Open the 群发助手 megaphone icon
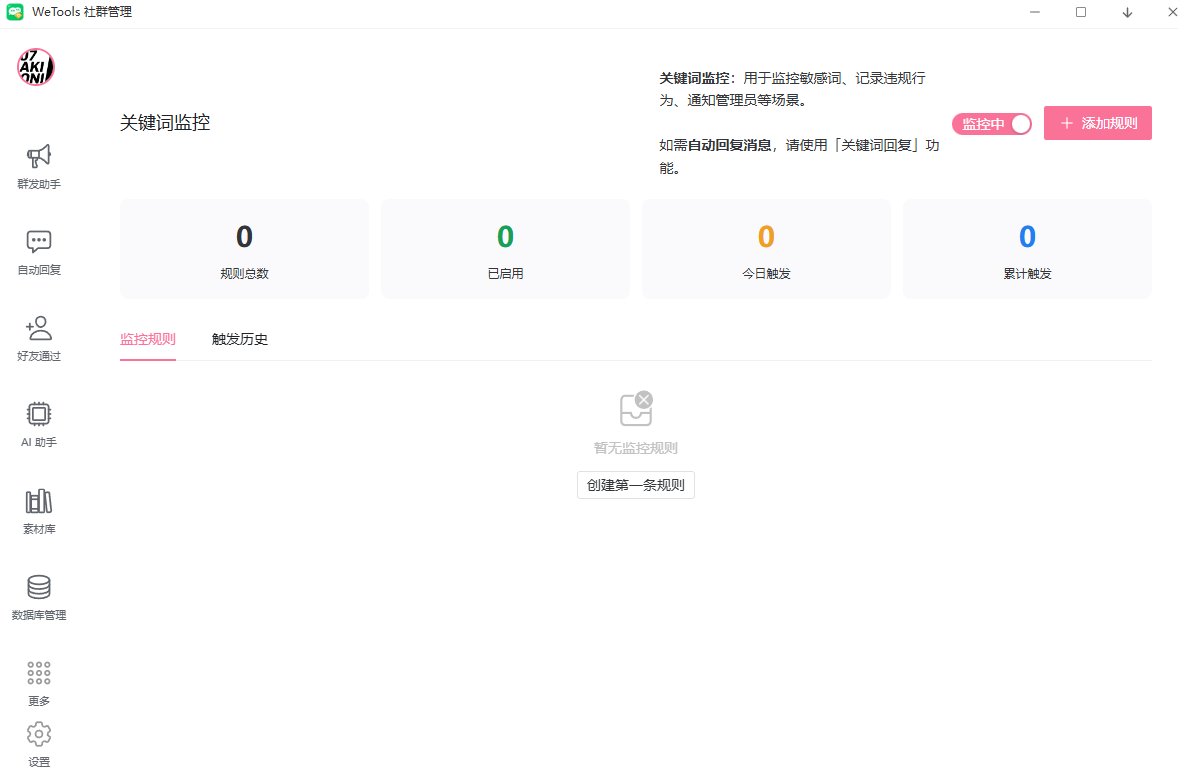Screen dimensions: 1178x769 pyautogui.click(x=39, y=157)
